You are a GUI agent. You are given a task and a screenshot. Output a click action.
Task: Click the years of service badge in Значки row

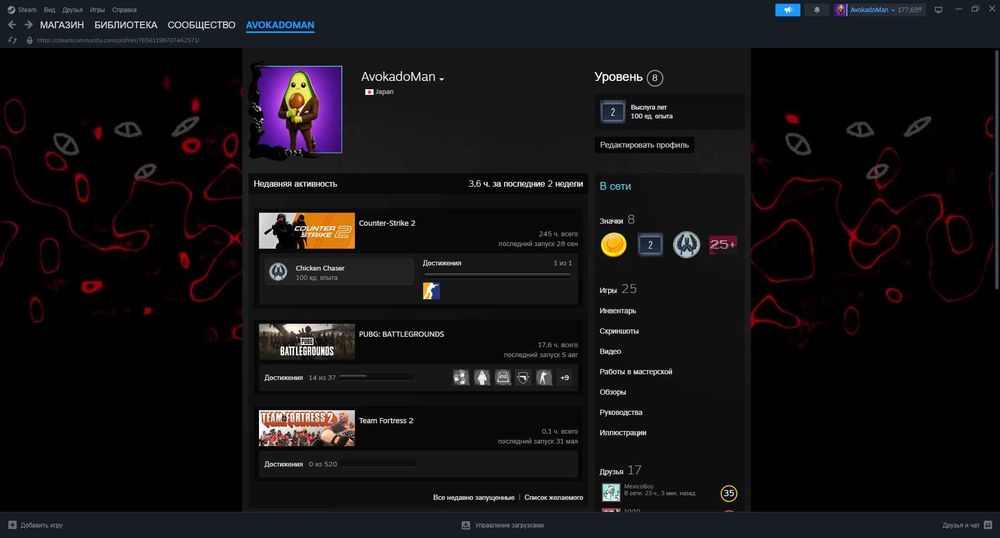650,245
